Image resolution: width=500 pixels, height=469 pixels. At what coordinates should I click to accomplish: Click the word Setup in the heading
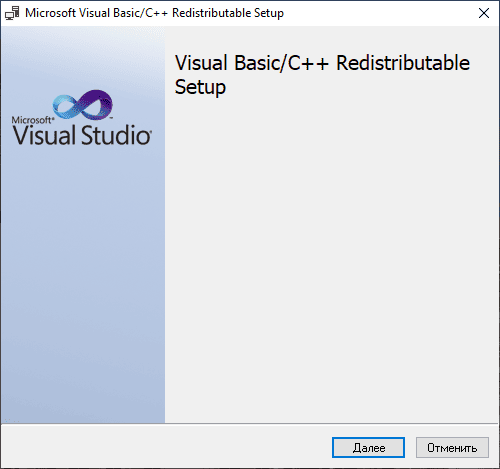200,87
